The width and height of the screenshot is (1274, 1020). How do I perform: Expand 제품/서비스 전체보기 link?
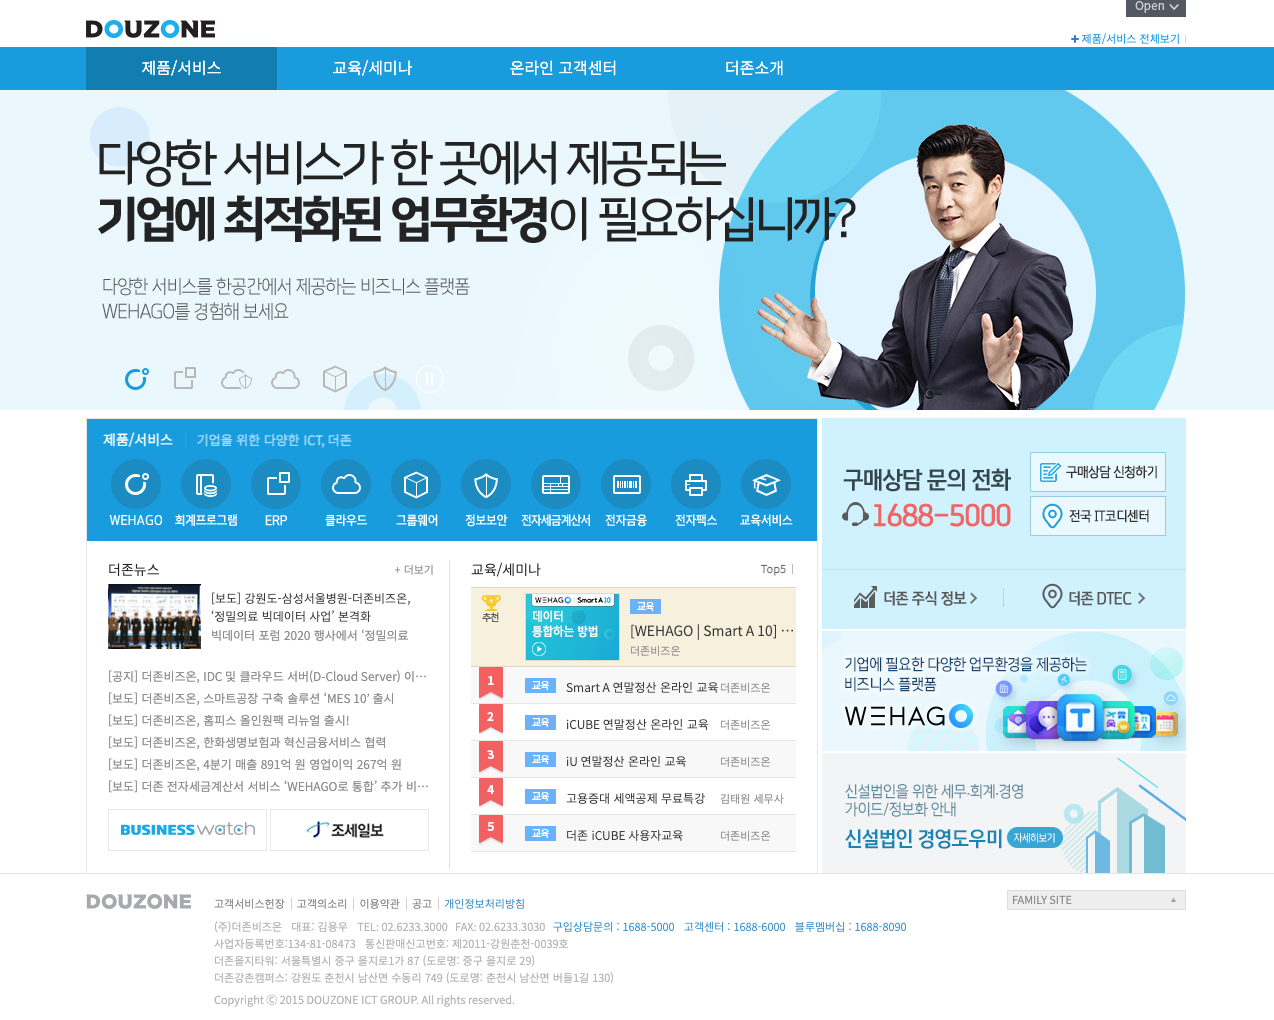point(1126,39)
